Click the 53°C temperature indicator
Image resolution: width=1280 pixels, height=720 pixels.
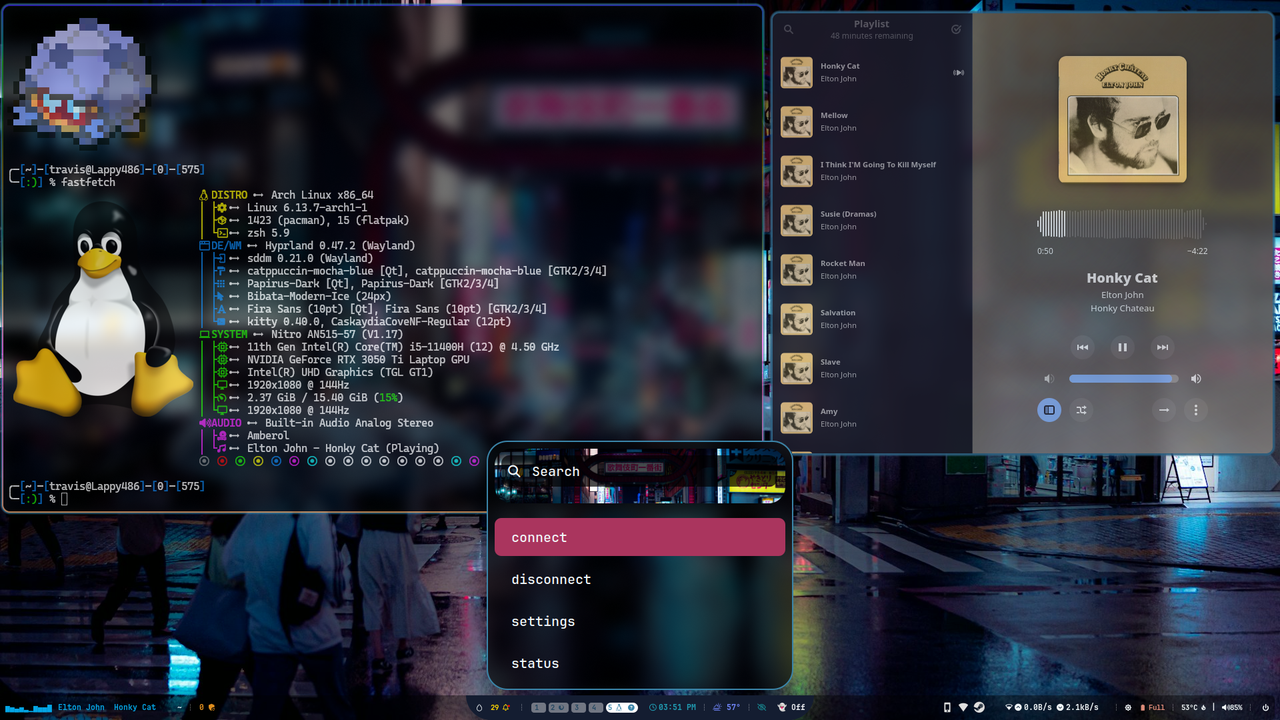coord(1194,707)
